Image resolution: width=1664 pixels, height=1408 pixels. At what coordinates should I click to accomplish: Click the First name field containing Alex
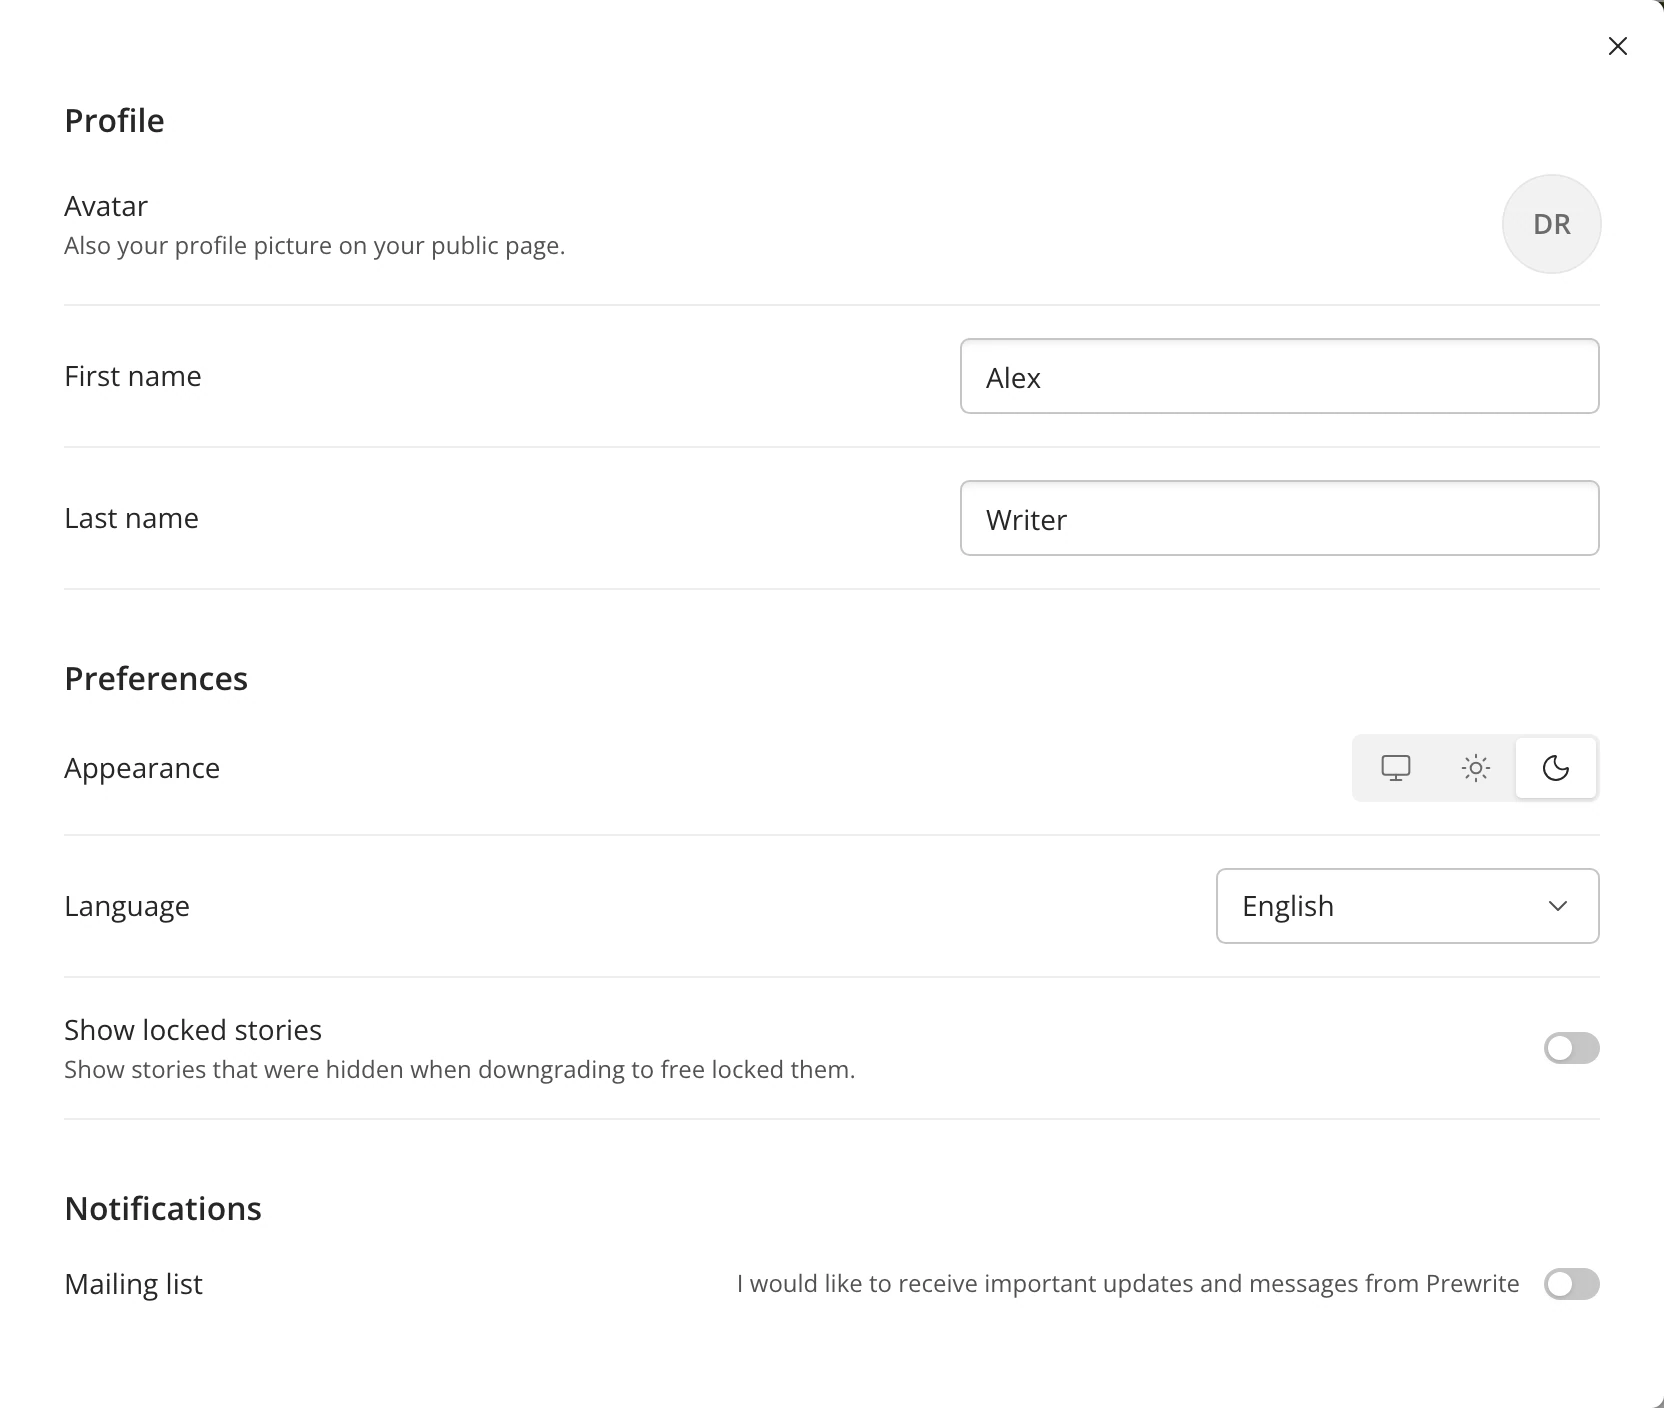[x=1280, y=376]
